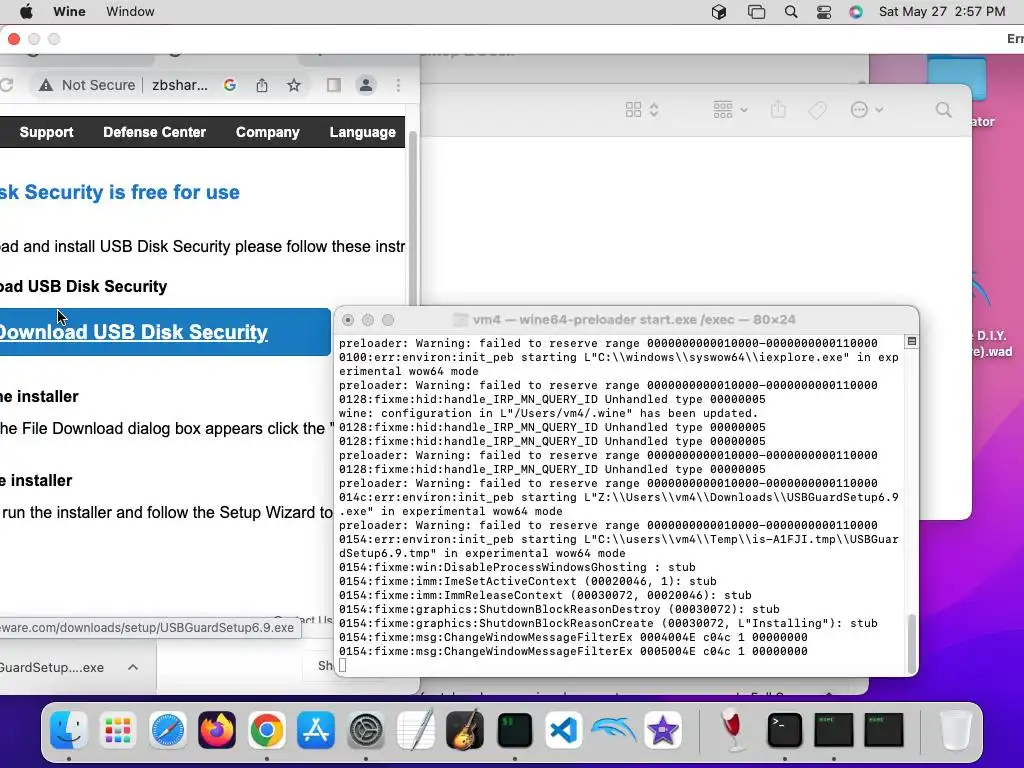Click the heading 'Security is free for use'
1024x768 pixels.
click(x=132, y=192)
